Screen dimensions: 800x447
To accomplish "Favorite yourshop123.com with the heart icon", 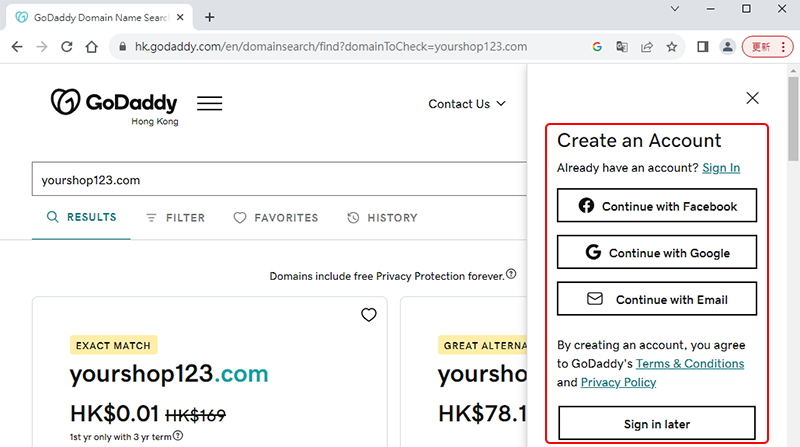I will [x=368, y=315].
